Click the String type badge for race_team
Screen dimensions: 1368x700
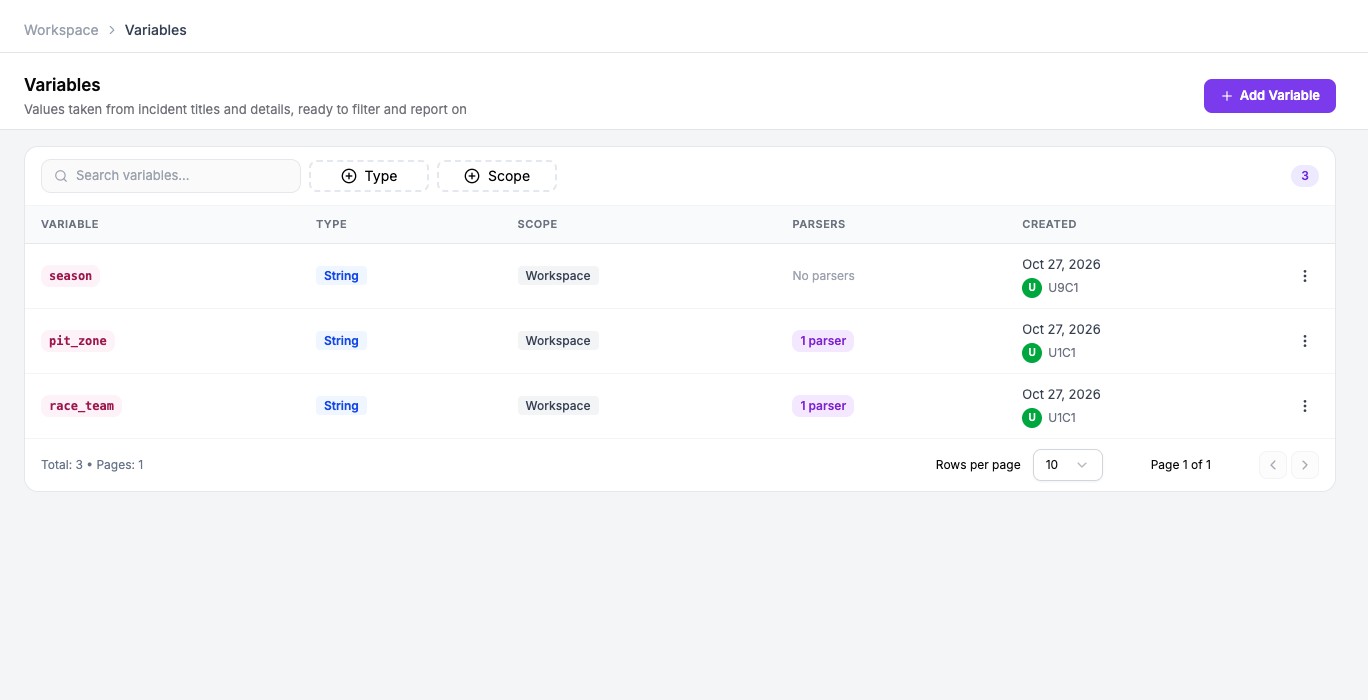pyautogui.click(x=341, y=406)
